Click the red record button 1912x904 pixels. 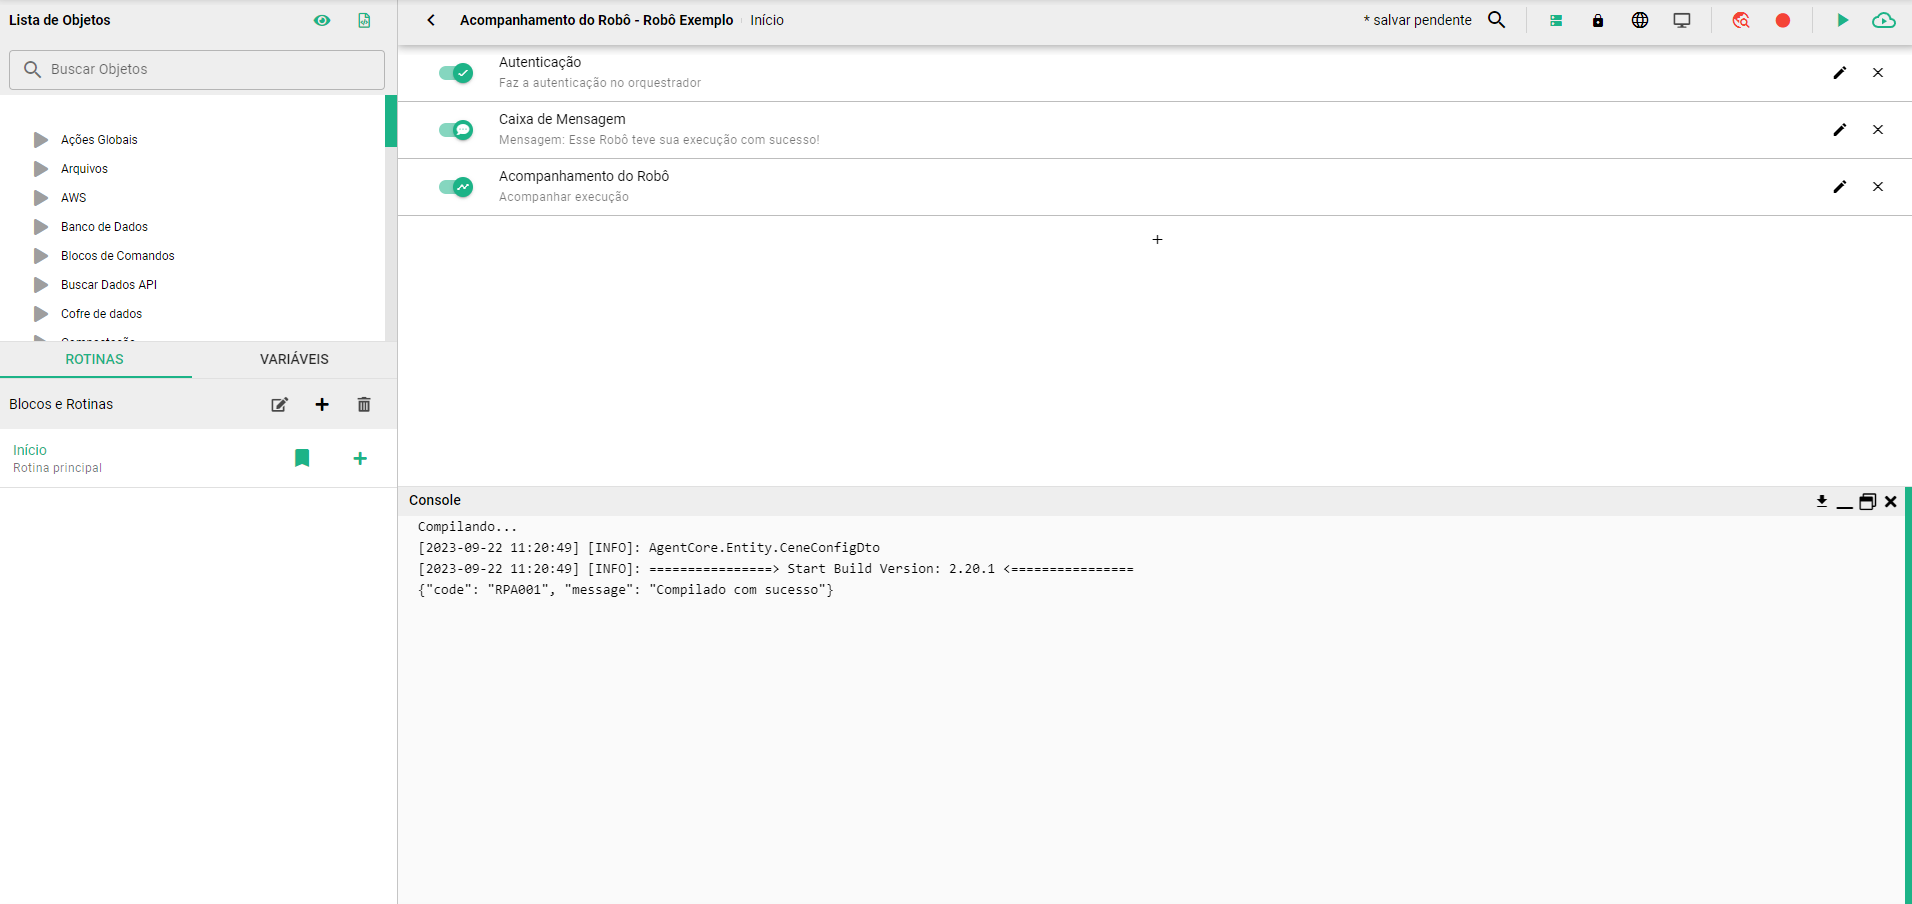(x=1782, y=20)
